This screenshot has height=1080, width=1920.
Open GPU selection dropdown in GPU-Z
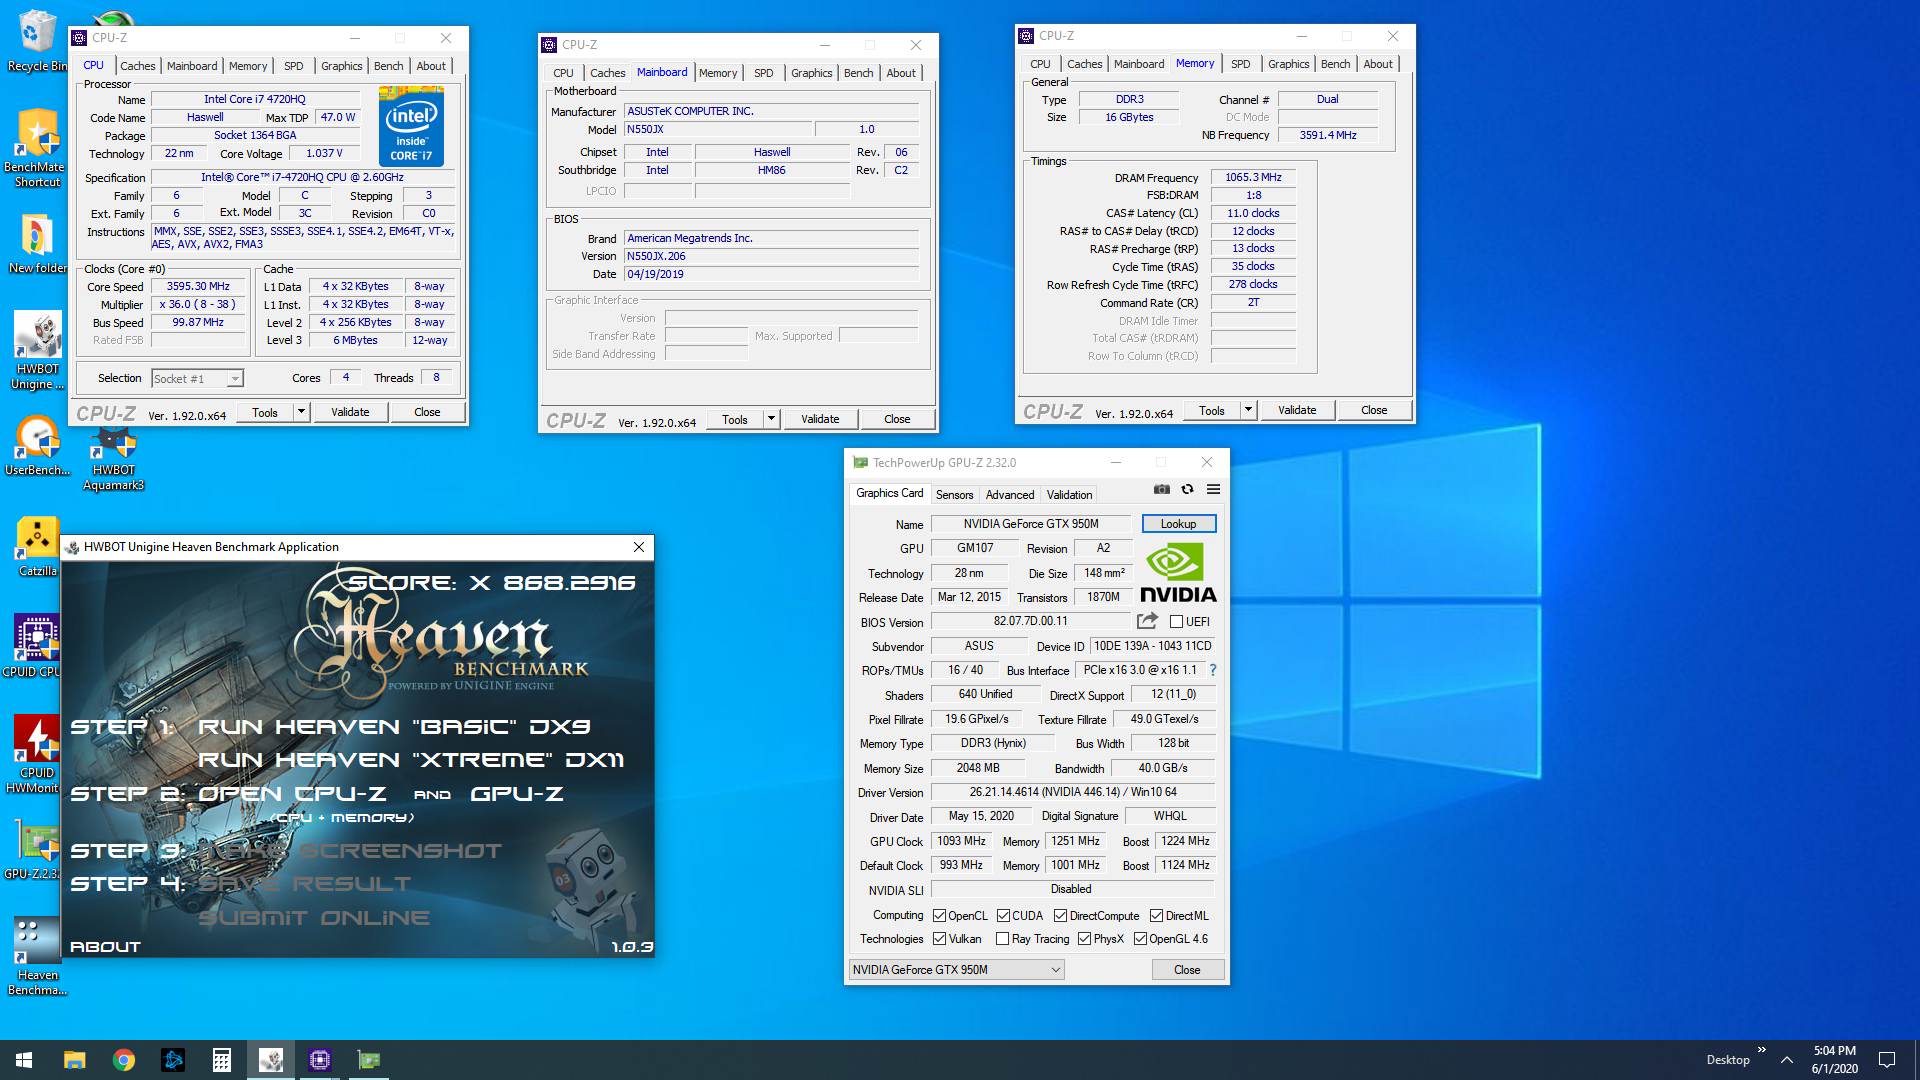(x=956, y=970)
